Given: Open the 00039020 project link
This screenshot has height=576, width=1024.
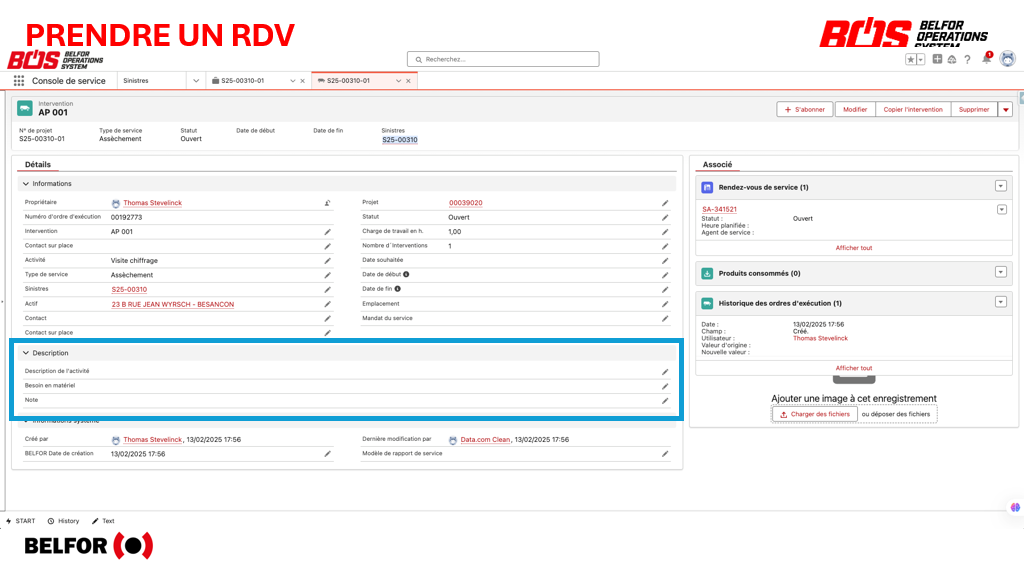Looking at the screenshot, I should click(466, 203).
